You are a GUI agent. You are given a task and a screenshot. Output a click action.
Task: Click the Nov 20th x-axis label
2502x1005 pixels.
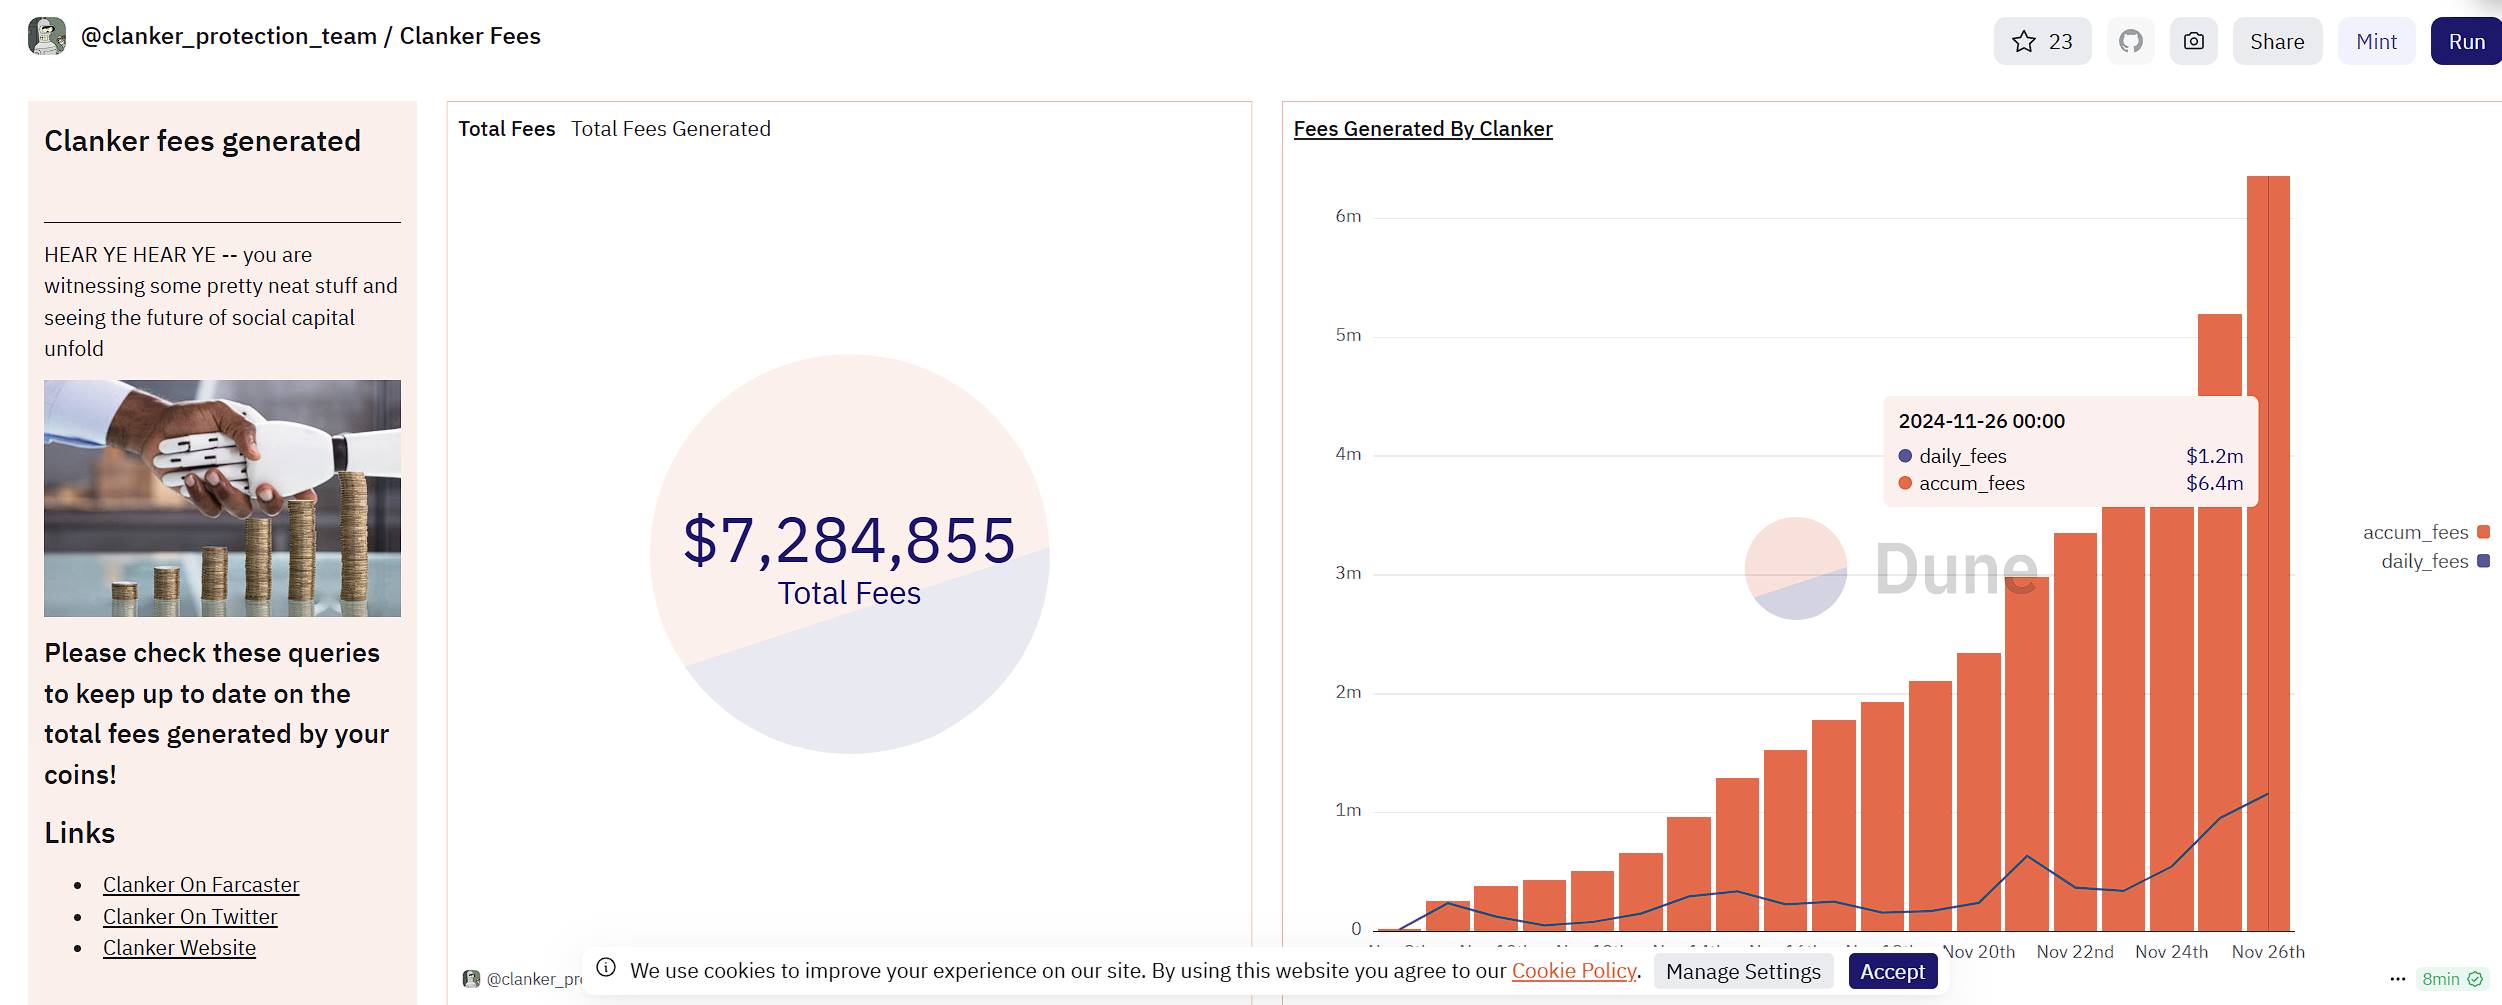tap(1978, 952)
